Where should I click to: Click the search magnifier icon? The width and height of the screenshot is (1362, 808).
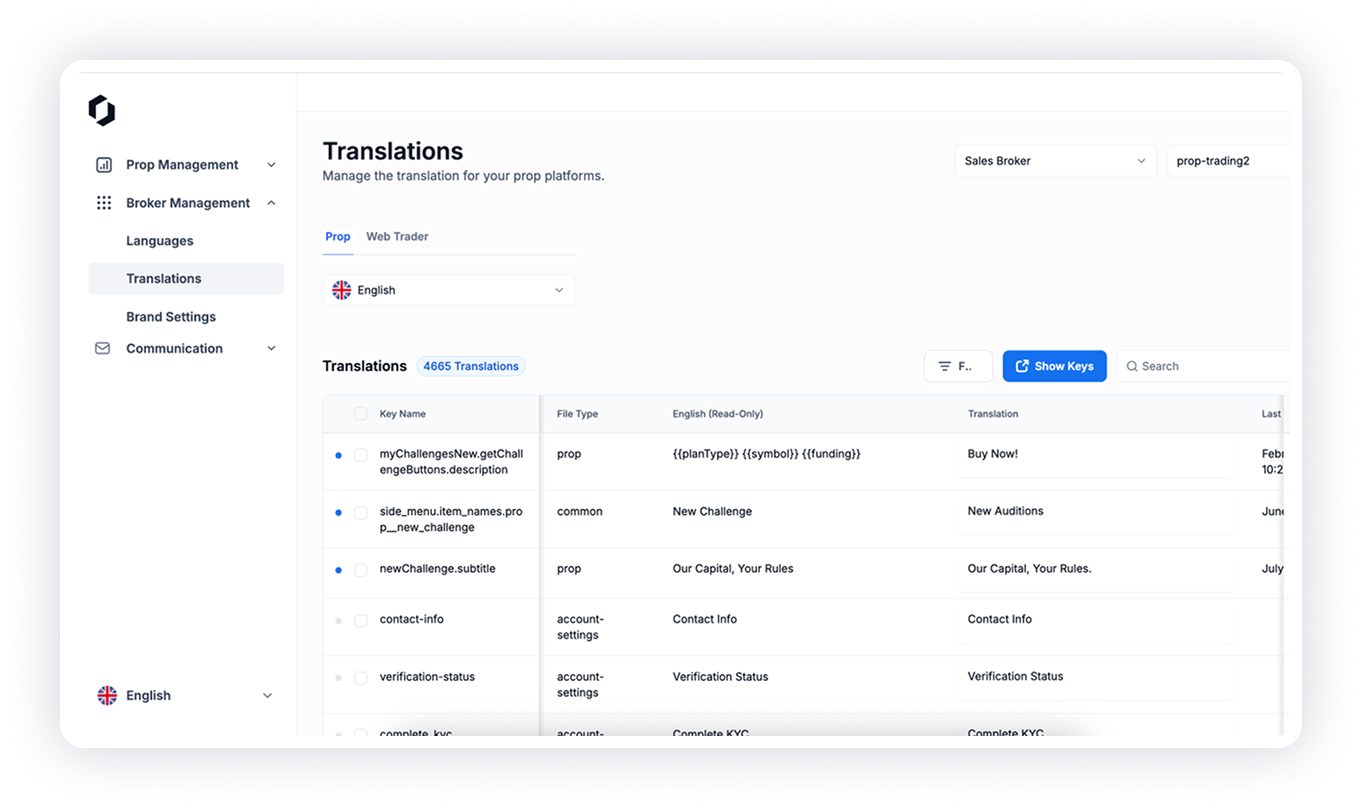[1132, 367]
